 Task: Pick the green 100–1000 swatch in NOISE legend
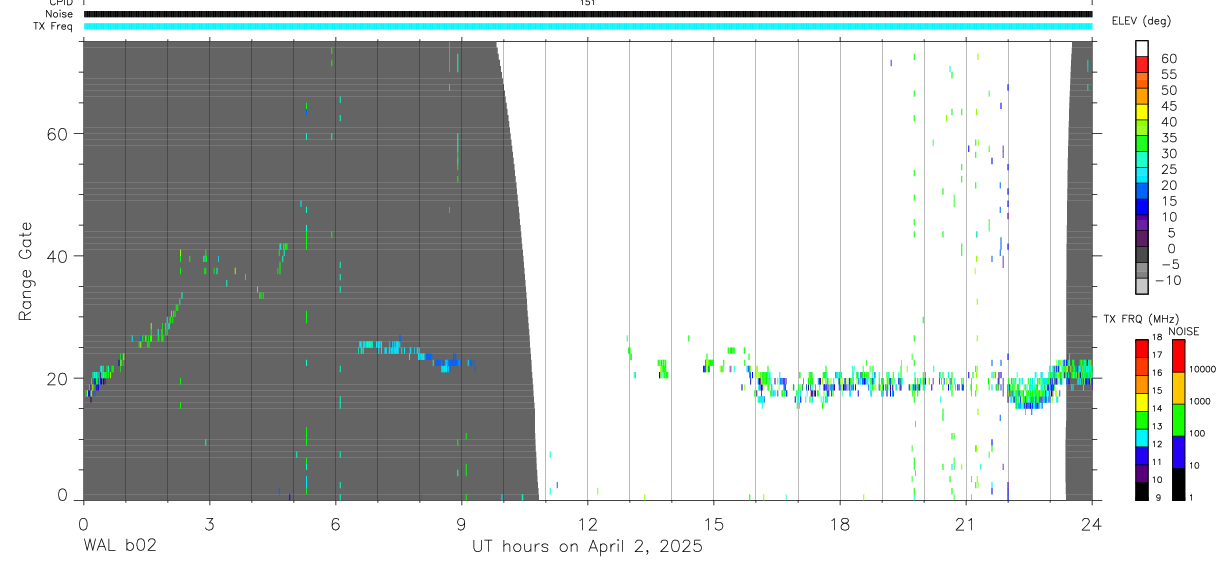pyautogui.click(x=1178, y=420)
